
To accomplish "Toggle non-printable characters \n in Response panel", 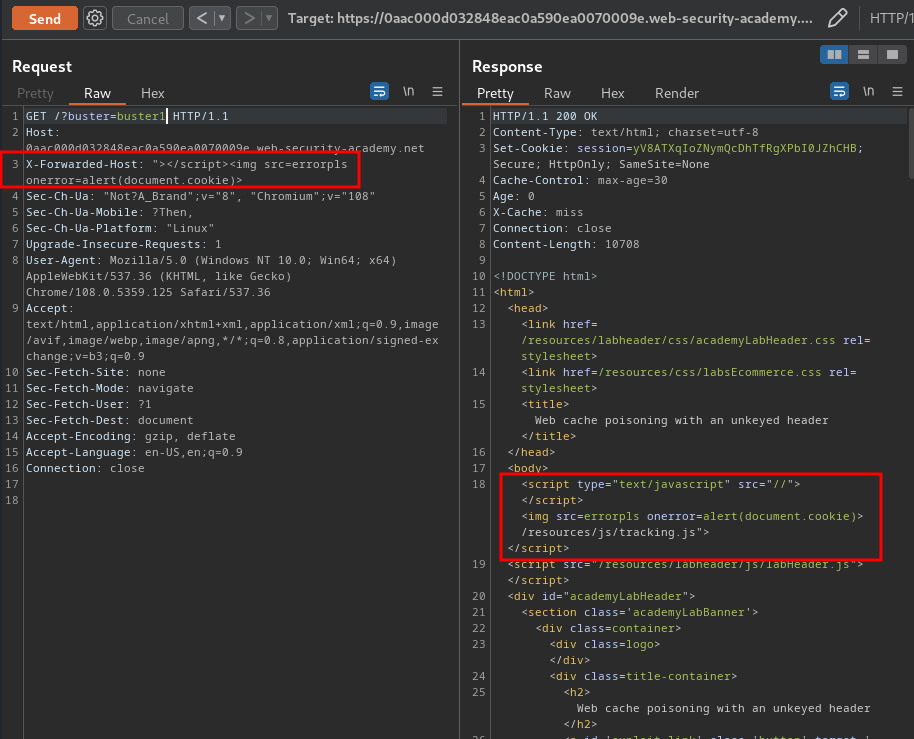I will coord(869,92).
